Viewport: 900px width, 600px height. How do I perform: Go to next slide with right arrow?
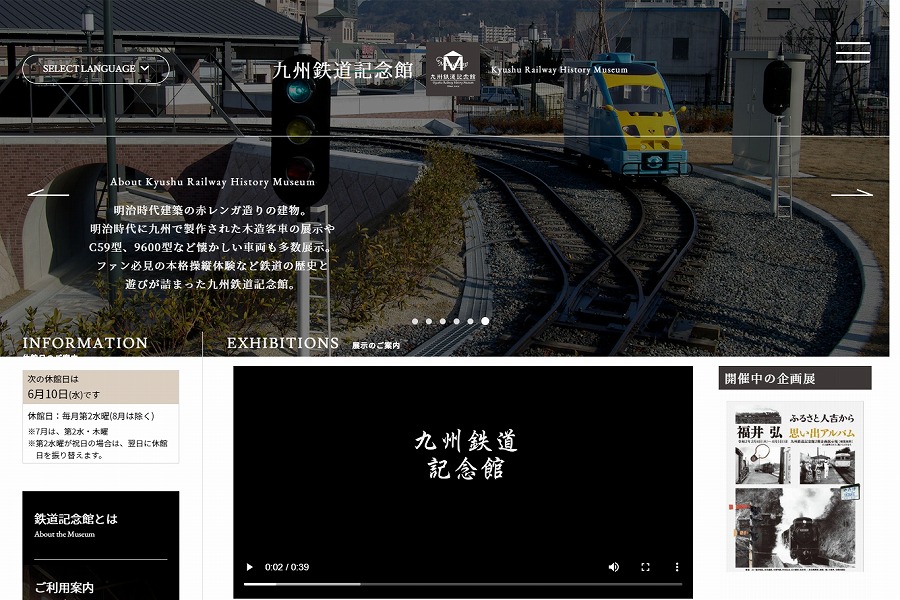852,193
